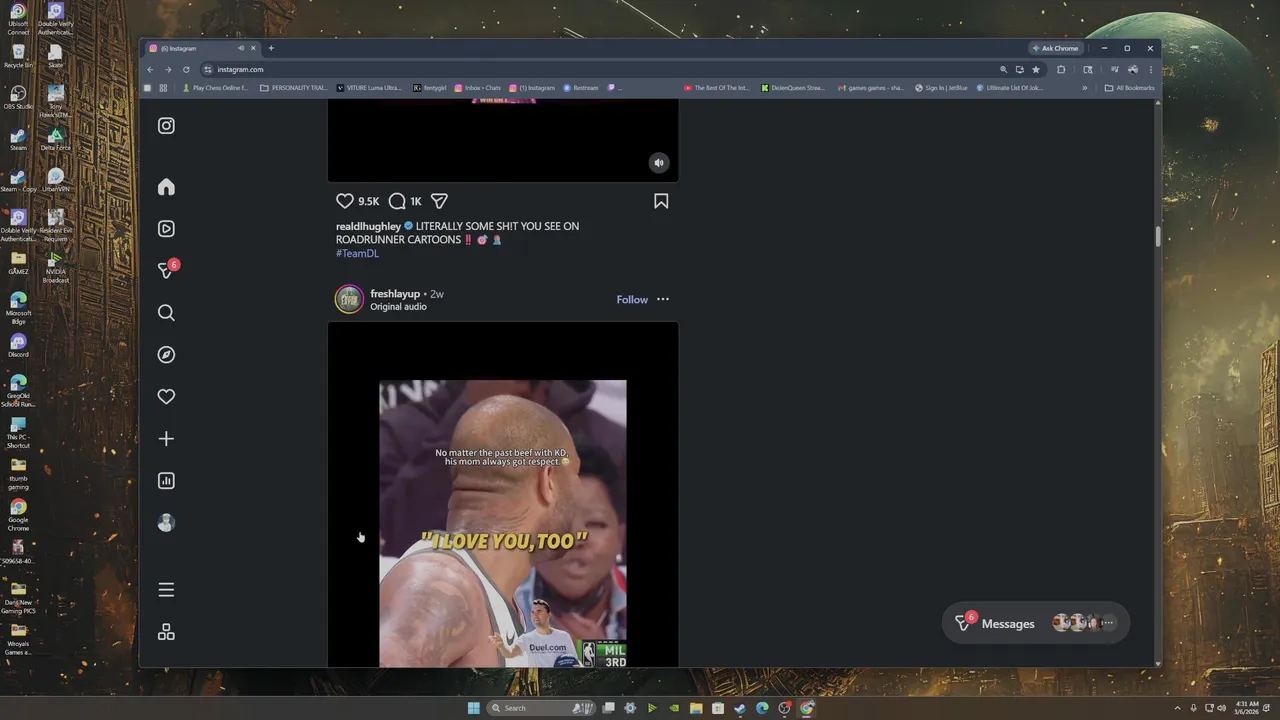1280x720 pixels.
Task: Open the Instagram logo in the sidebar
Action: pos(166,126)
